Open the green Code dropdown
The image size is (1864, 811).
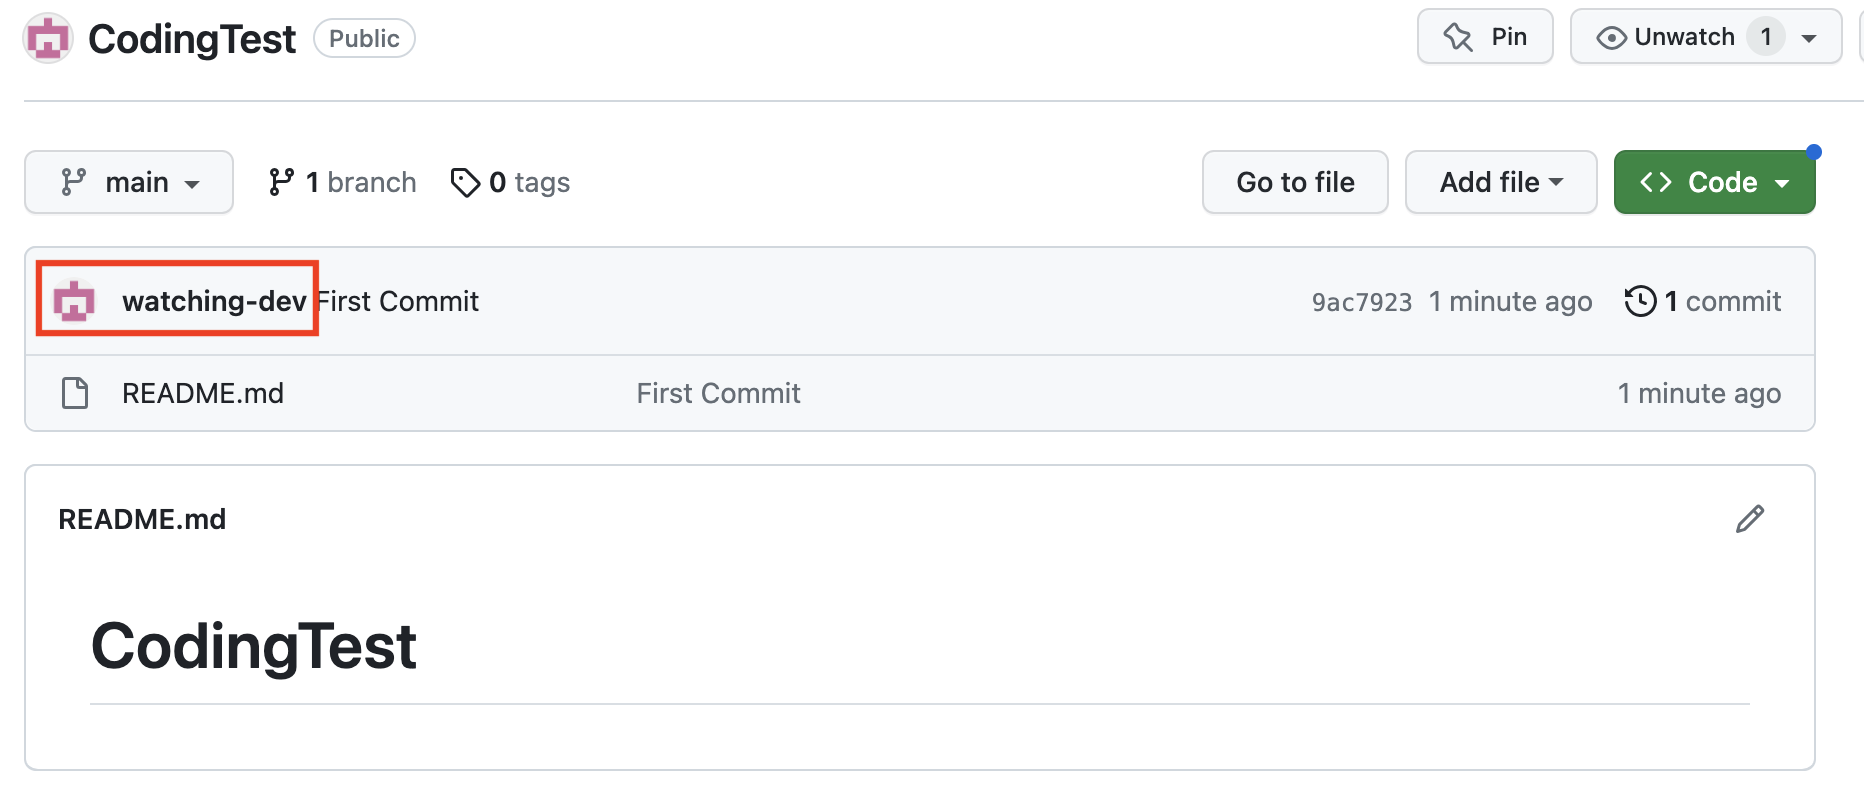pyautogui.click(x=1714, y=182)
